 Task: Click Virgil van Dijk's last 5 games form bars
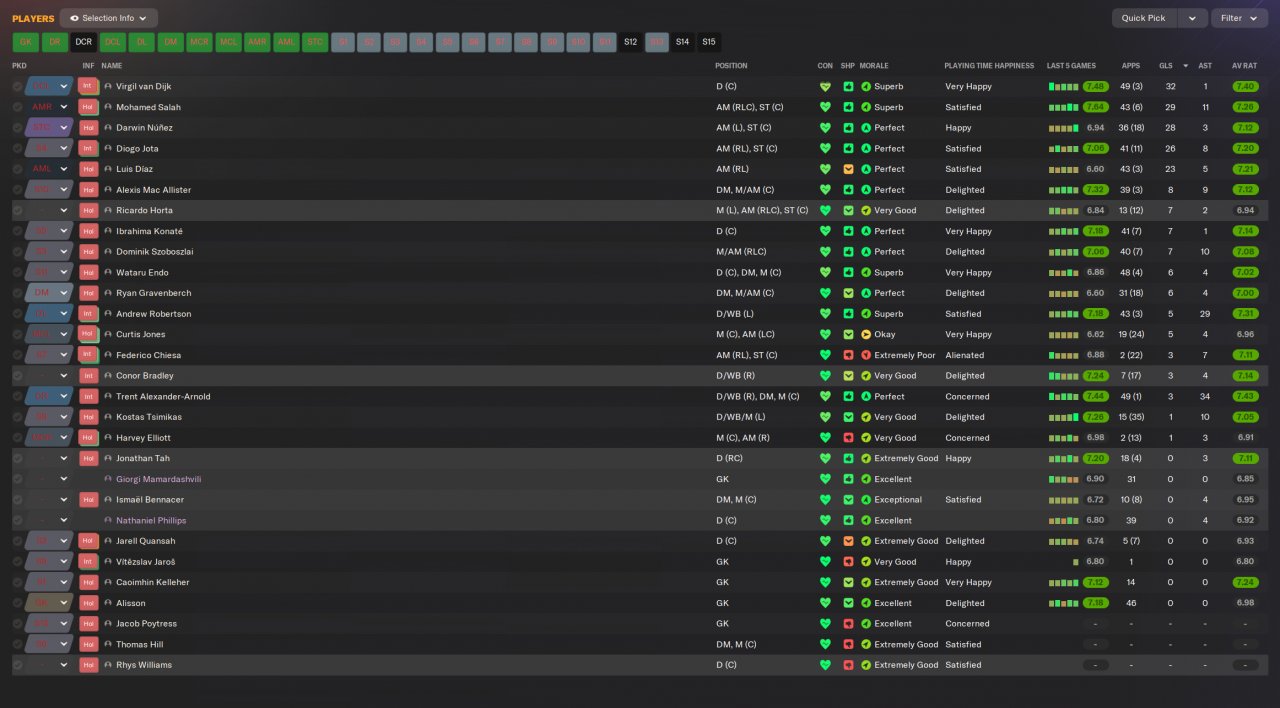[1064, 87]
